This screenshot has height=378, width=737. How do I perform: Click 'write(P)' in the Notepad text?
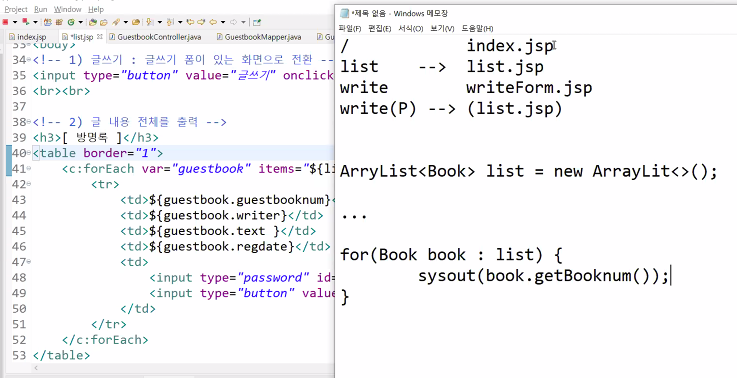click(x=378, y=109)
